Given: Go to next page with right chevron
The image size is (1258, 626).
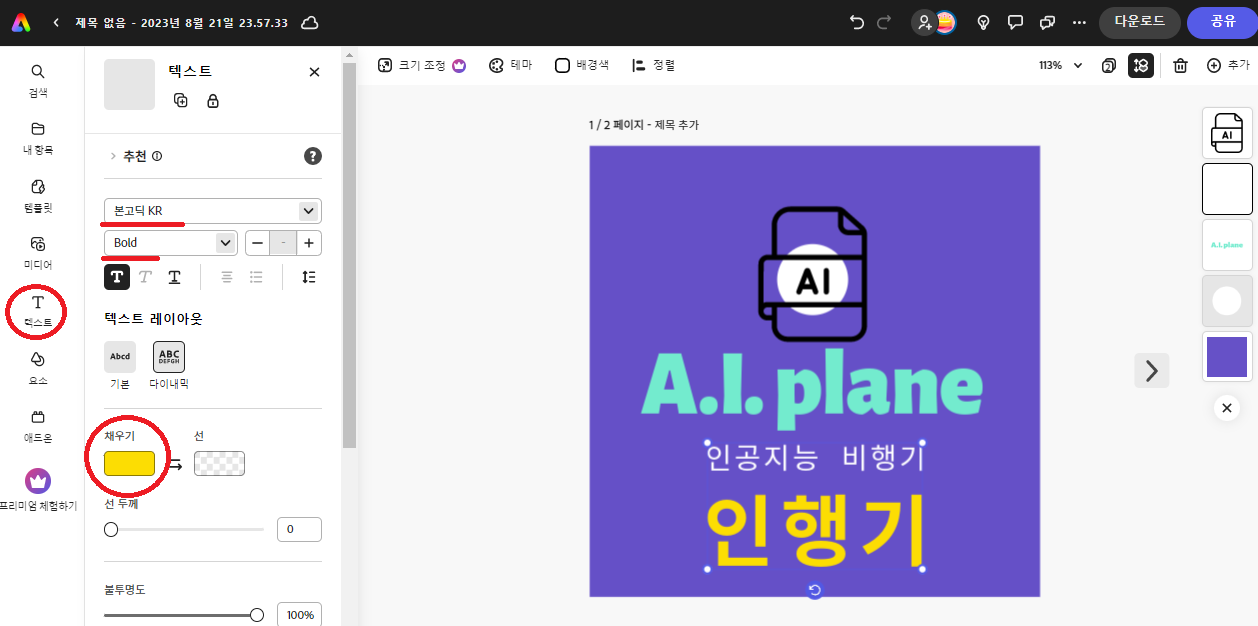Looking at the screenshot, I should coord(1152,371).
